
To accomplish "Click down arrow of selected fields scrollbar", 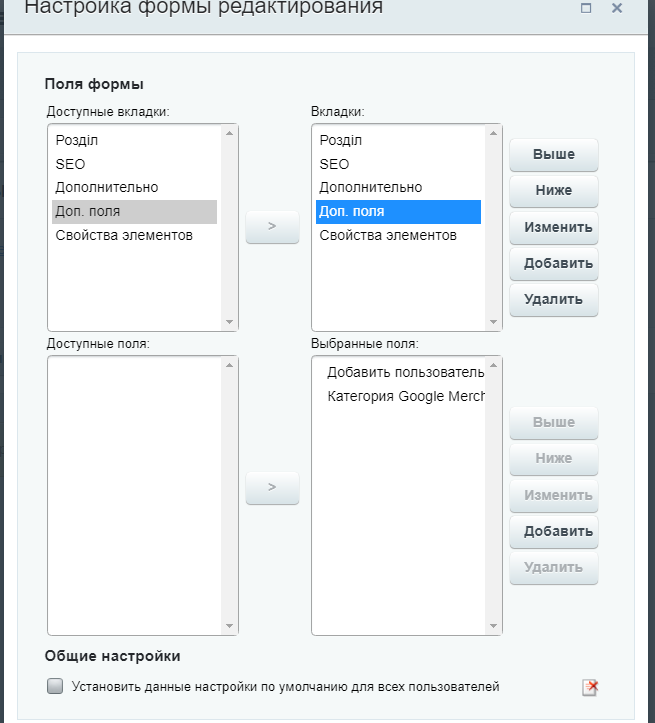I will [493, 626].
